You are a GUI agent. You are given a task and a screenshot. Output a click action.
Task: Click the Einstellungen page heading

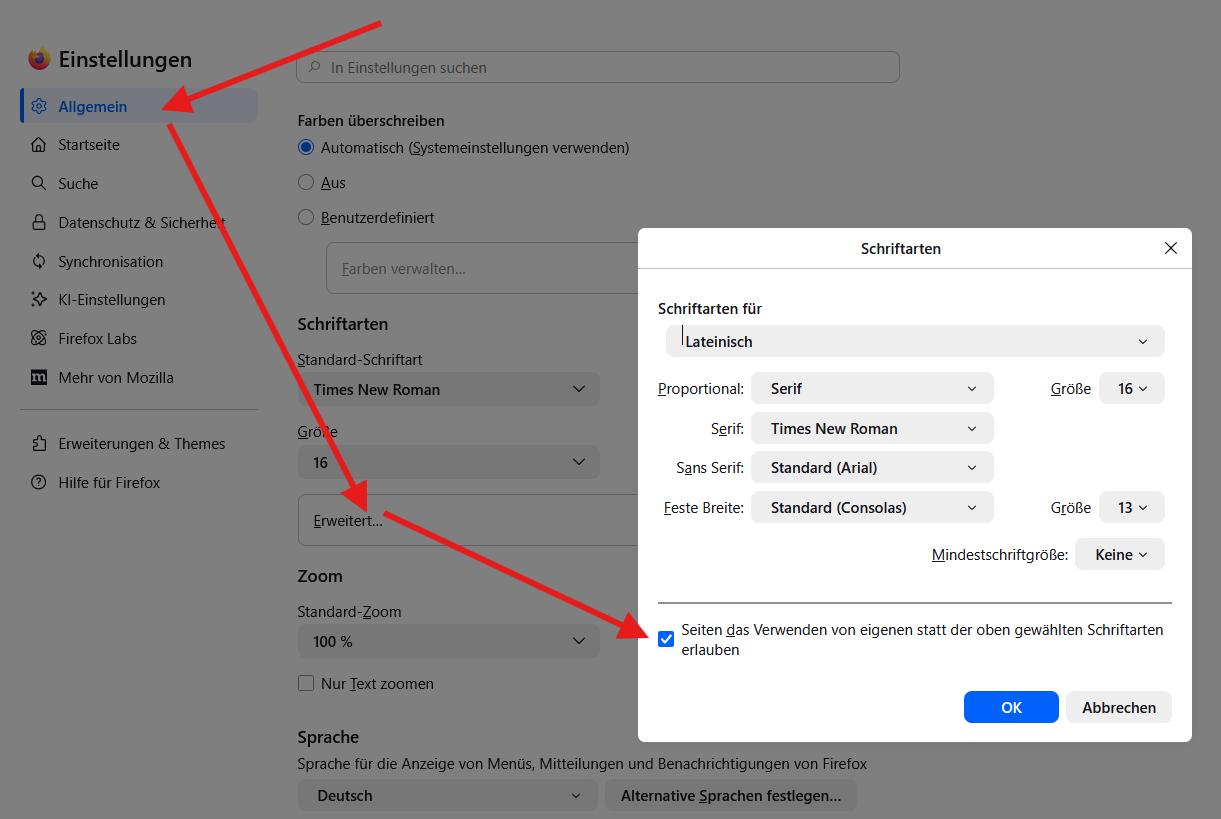pyautogui.click(x=125, y=59)
